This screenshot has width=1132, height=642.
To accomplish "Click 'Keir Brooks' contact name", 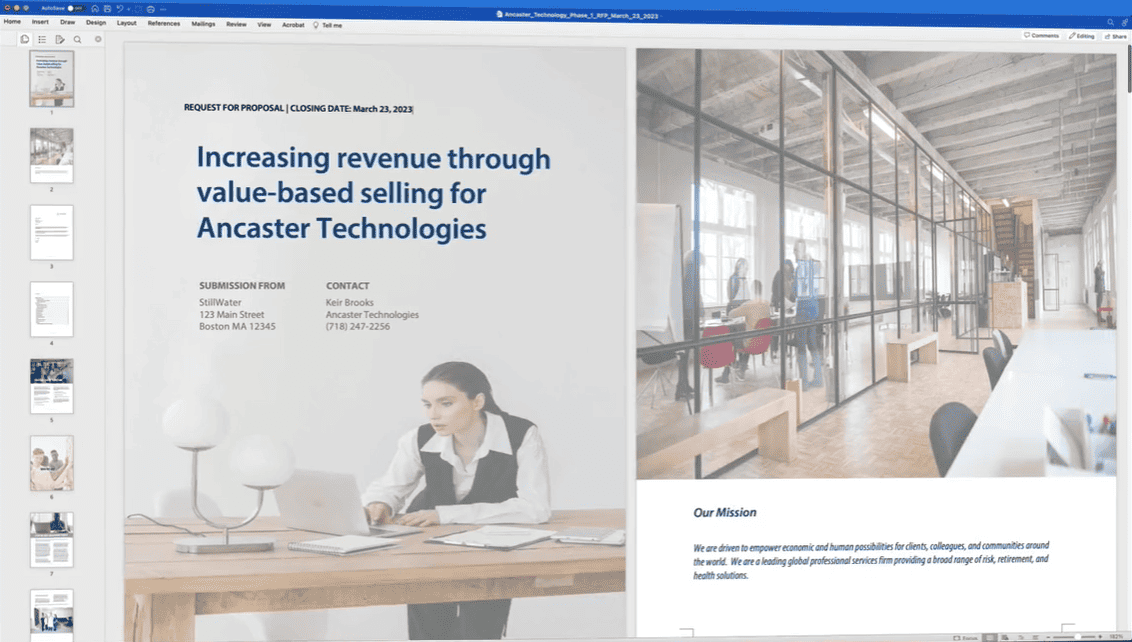I will click(x=349, y=303).
